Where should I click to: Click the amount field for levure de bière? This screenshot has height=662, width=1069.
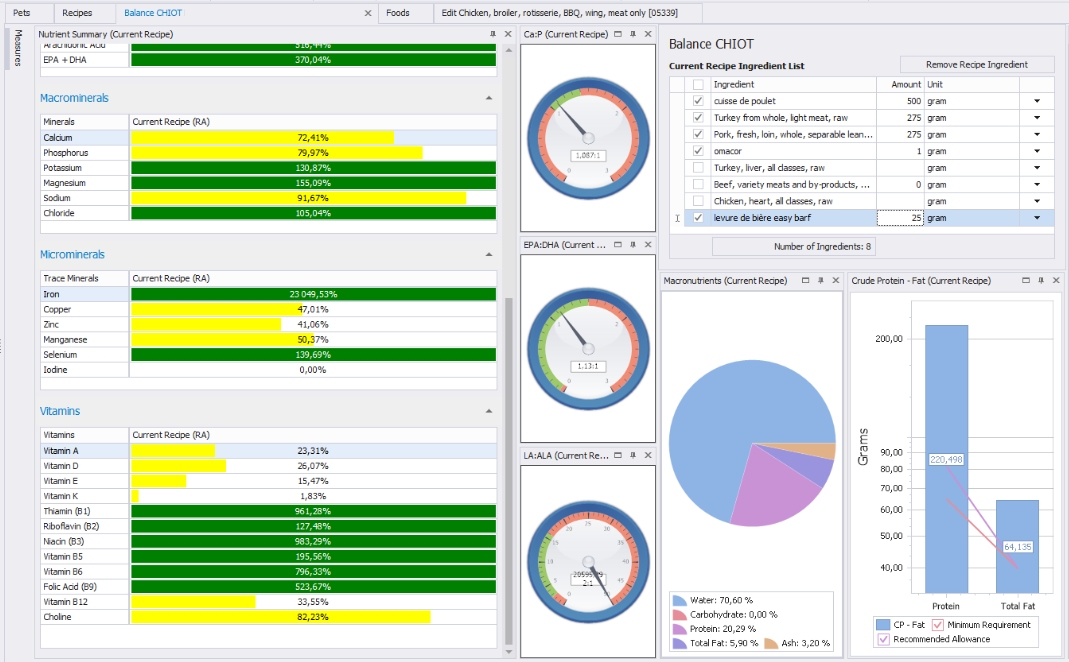899,218
